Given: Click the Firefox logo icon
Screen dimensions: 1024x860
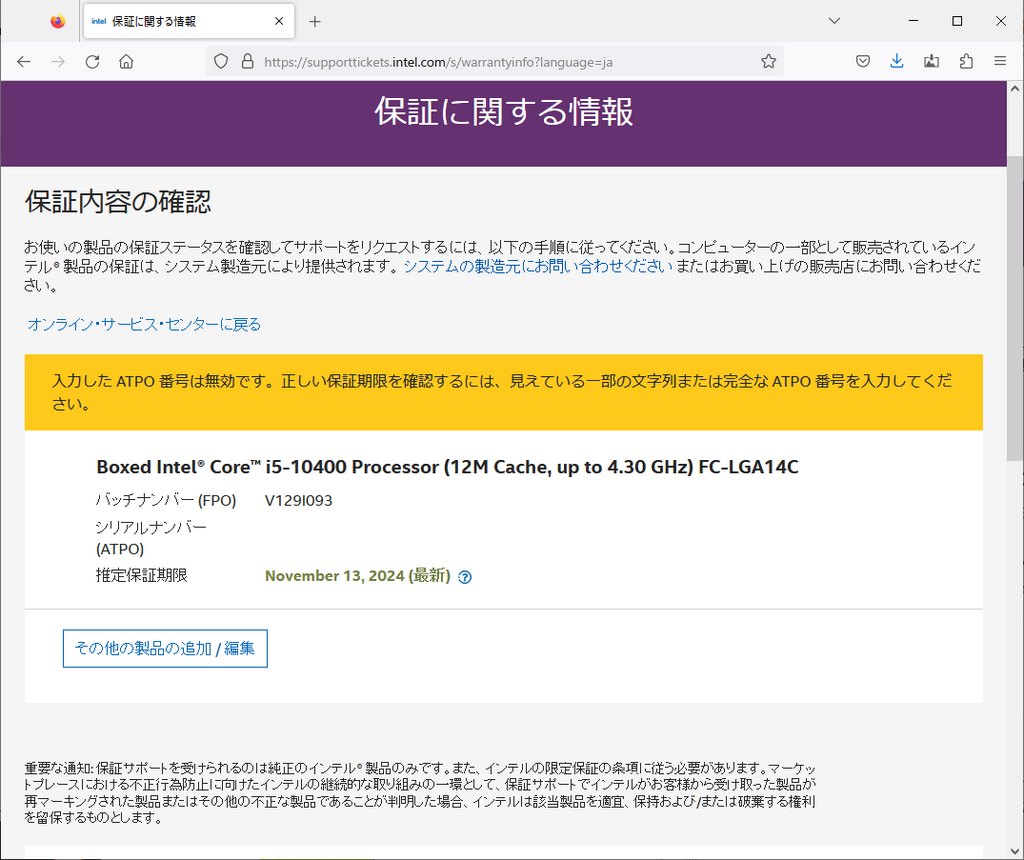Looking at the screenshot, I should point(57,22).
